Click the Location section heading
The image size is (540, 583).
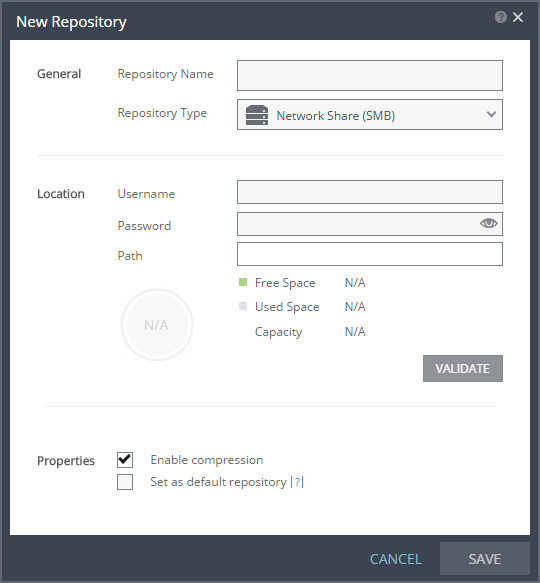61,194
